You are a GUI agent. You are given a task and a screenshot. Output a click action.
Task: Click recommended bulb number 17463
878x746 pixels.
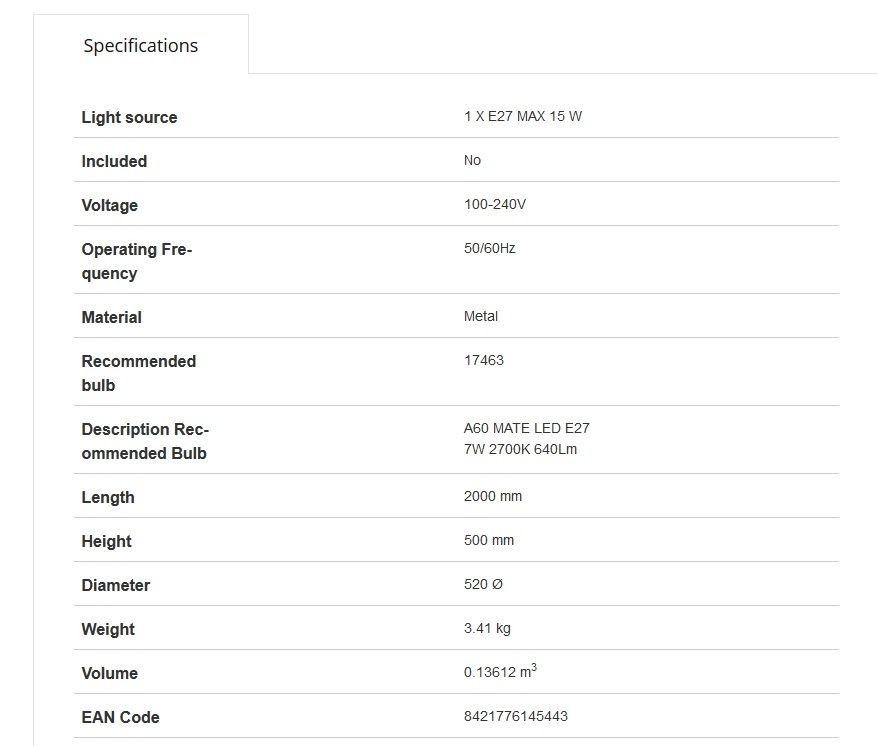[484, 360]
